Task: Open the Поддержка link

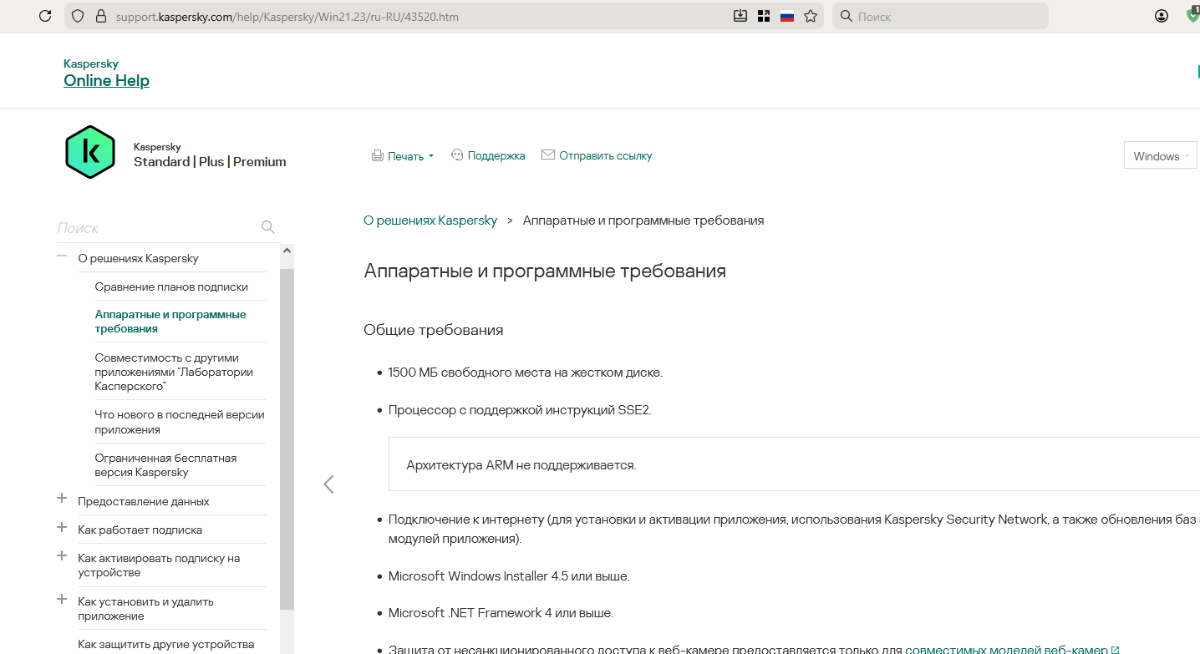Action: click(496, 156)
